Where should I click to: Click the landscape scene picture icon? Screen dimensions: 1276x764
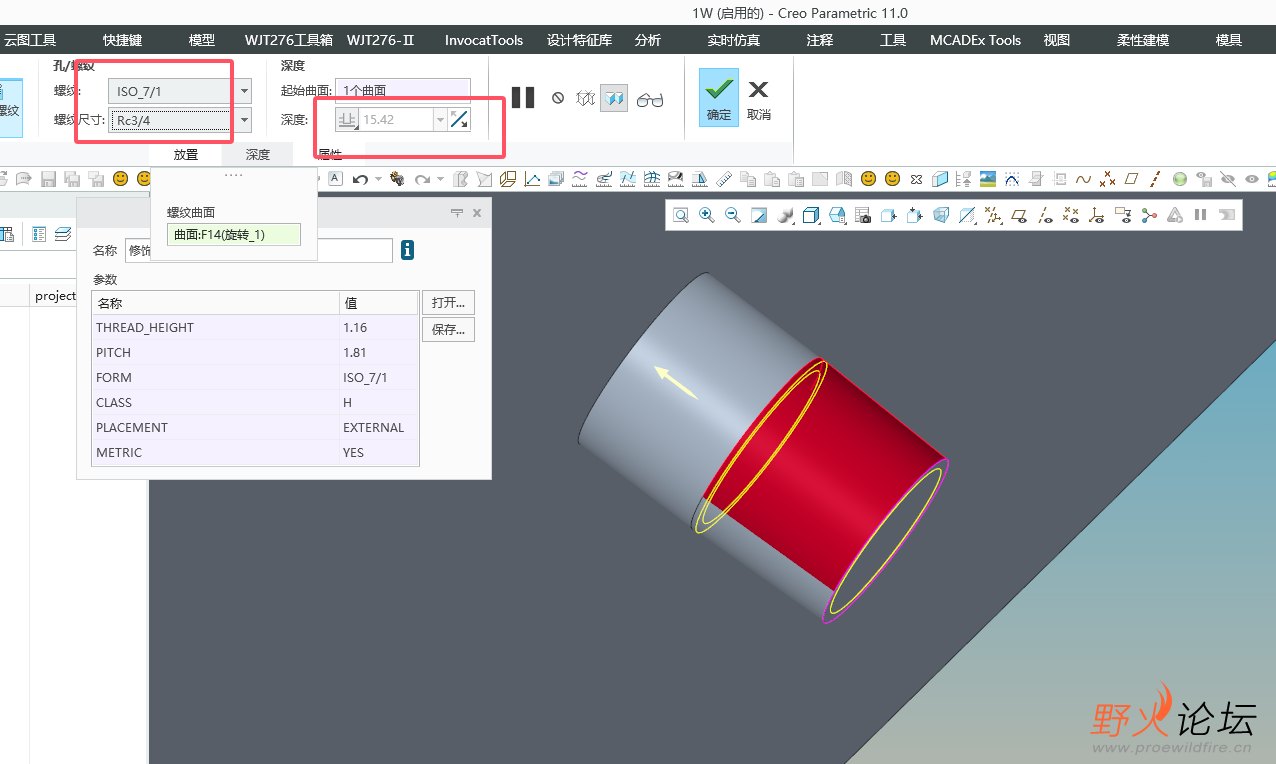(x=988, y=179)
